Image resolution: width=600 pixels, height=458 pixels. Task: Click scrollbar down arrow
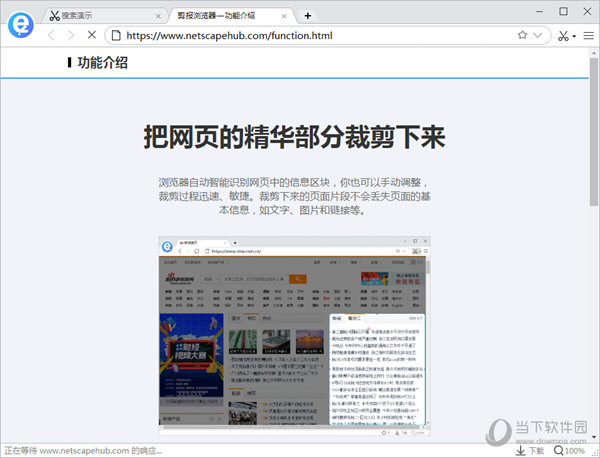(x=594, y=437)
